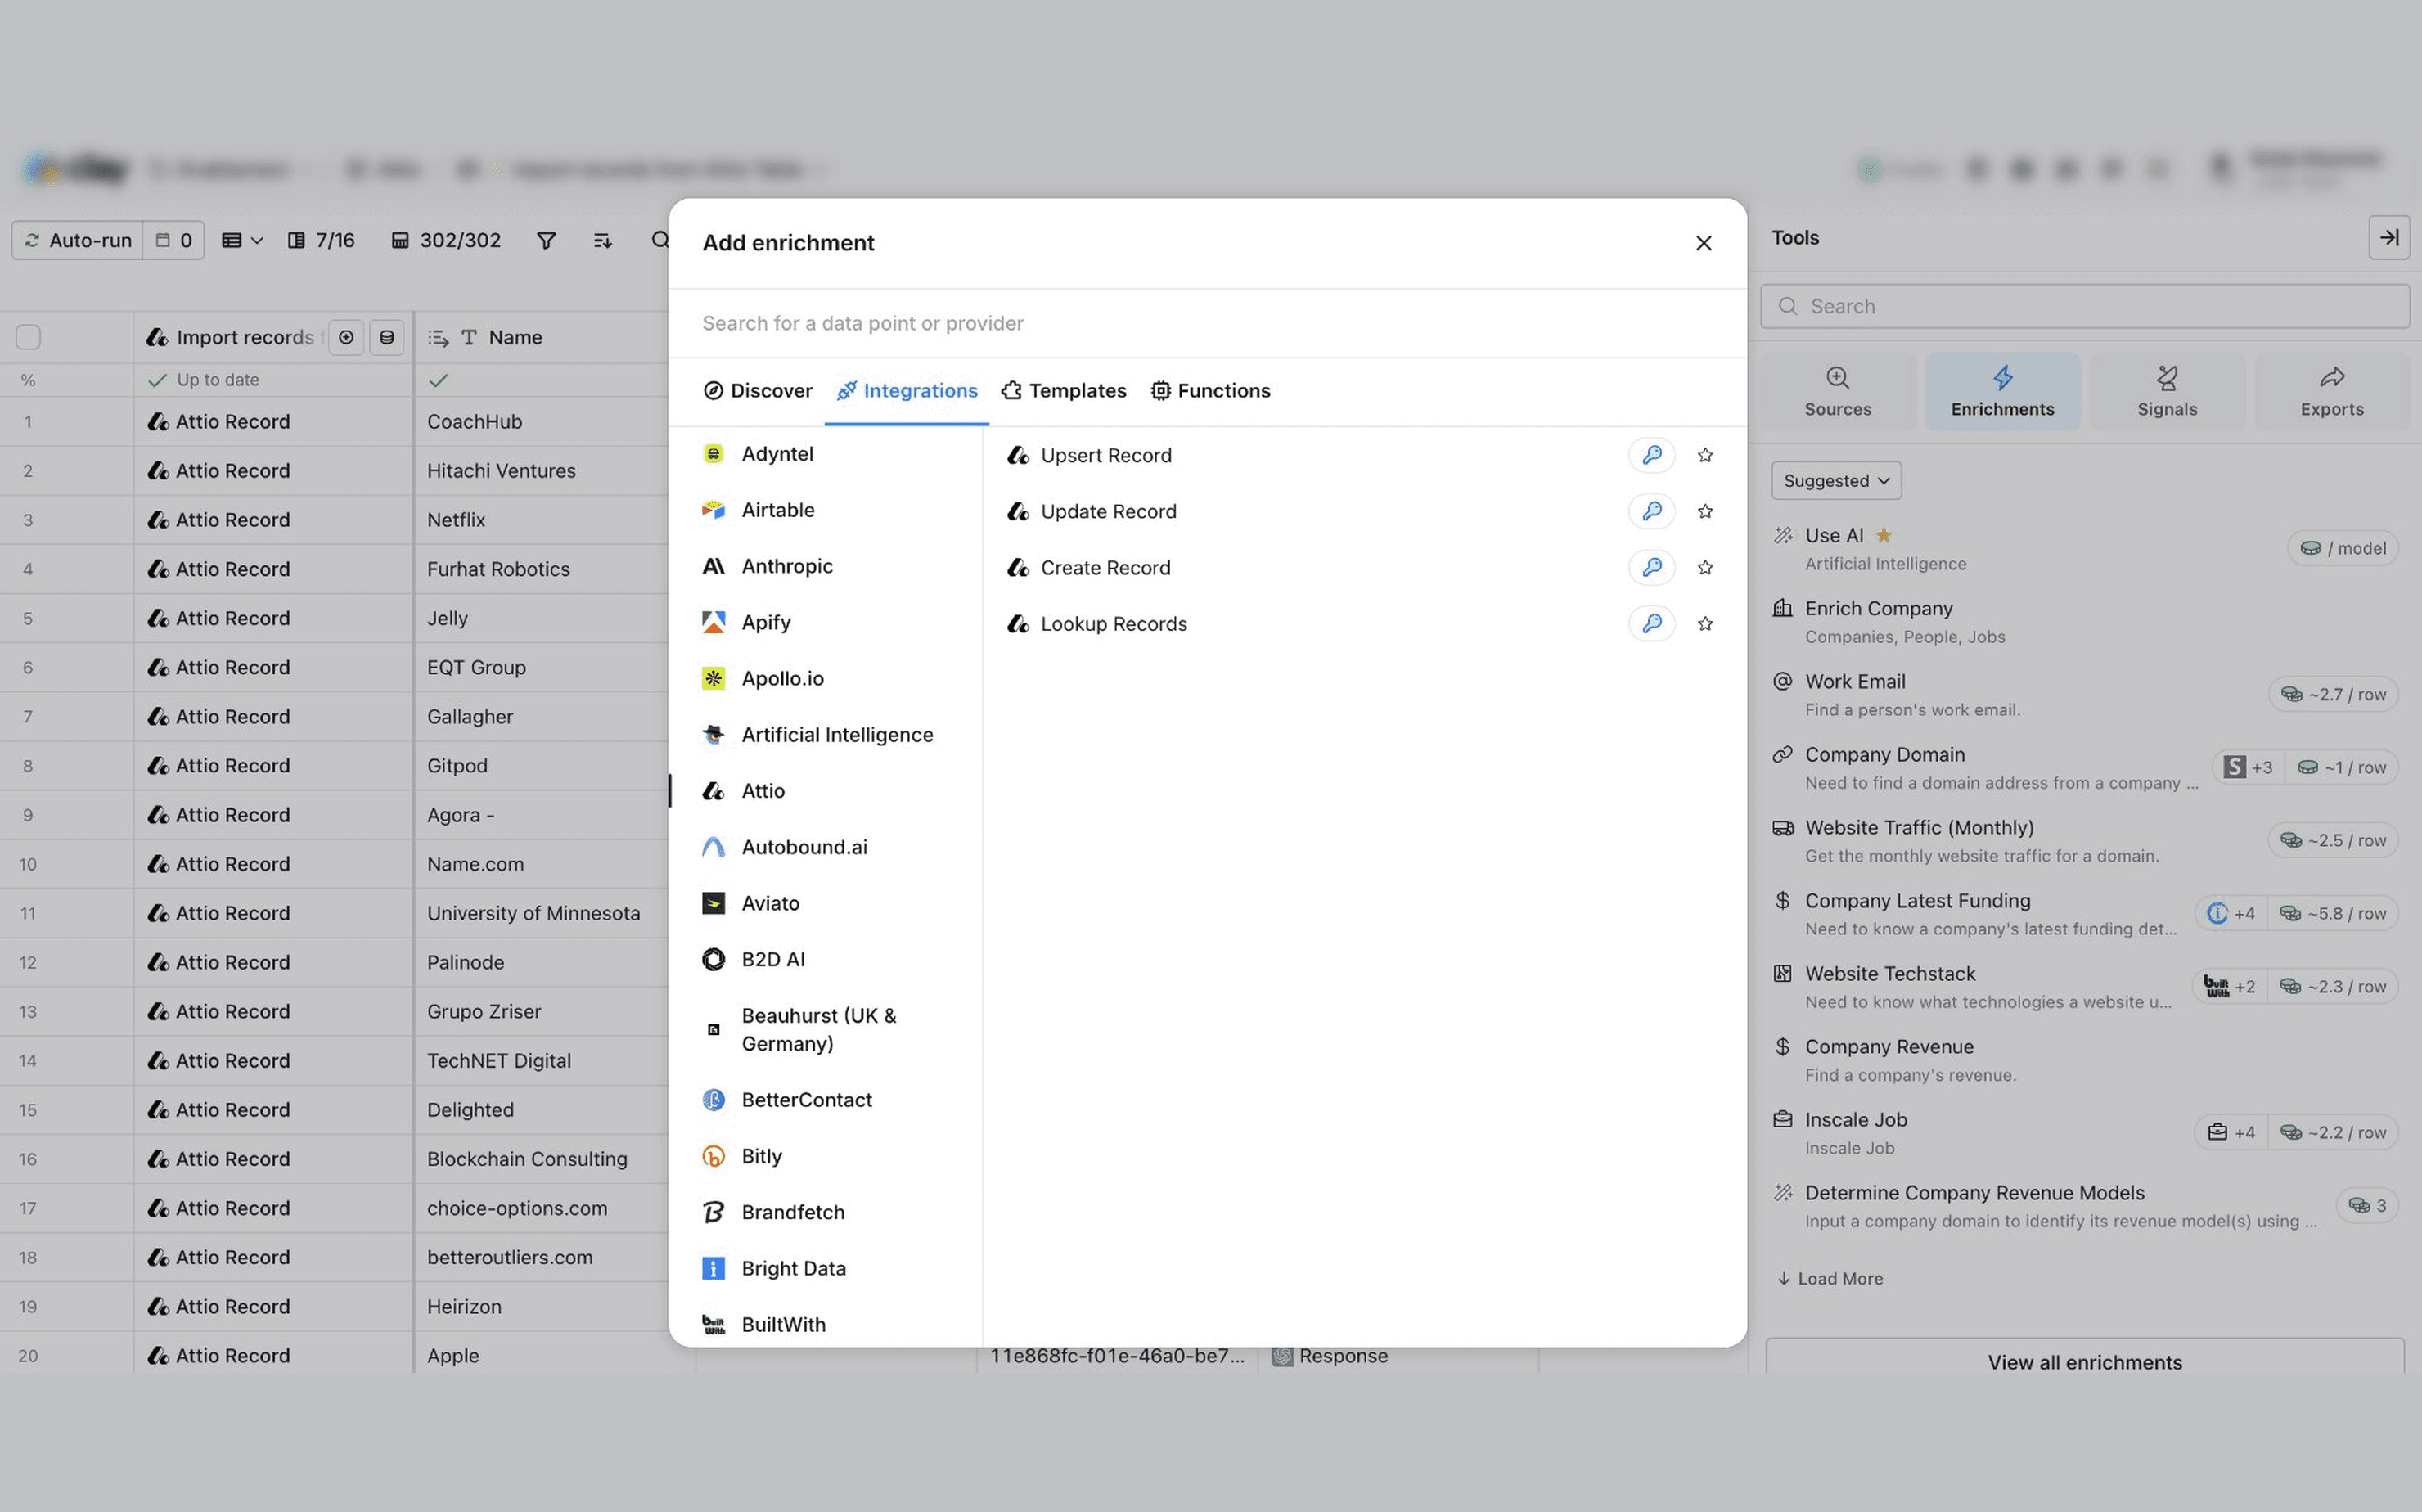Favorite the Create Record action
Image resolution: width=2422 pixels, height=1512 pixels.
point(1705,567)
